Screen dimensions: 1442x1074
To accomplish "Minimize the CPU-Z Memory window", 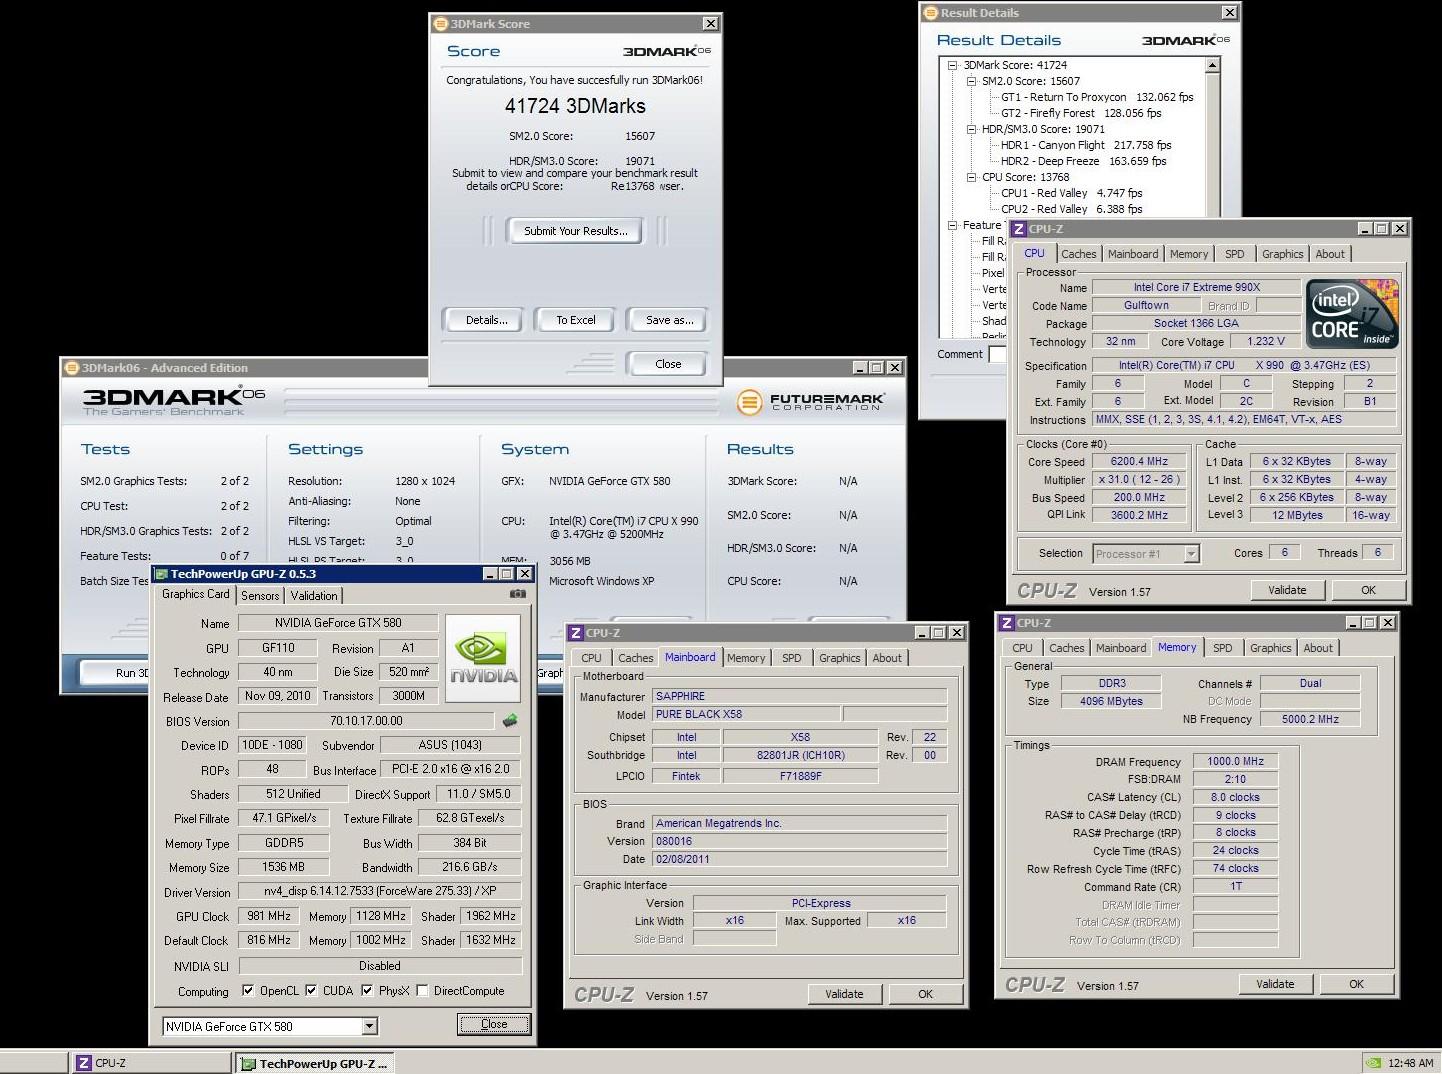I will point(1353,622).
